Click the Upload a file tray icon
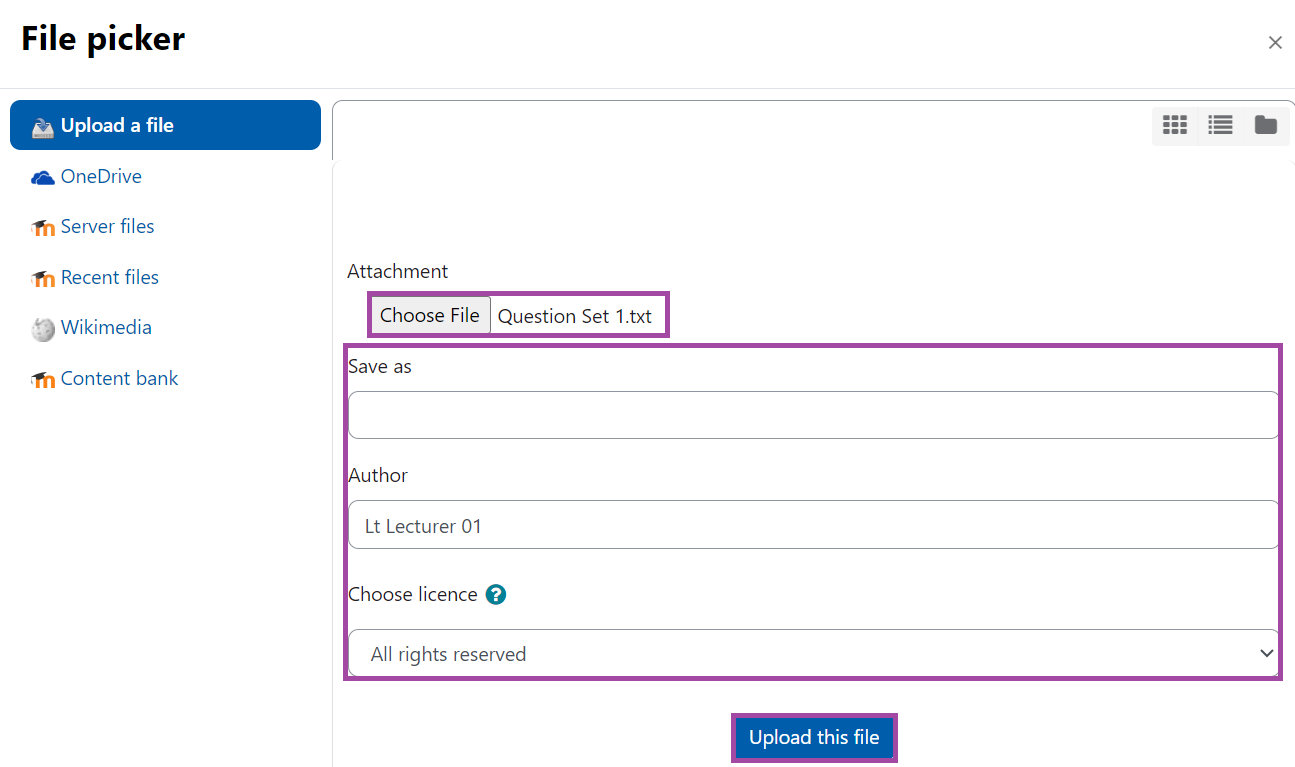Image resolution: width=1295 pixels, height=767 pixels. click(x=43, y=127)
